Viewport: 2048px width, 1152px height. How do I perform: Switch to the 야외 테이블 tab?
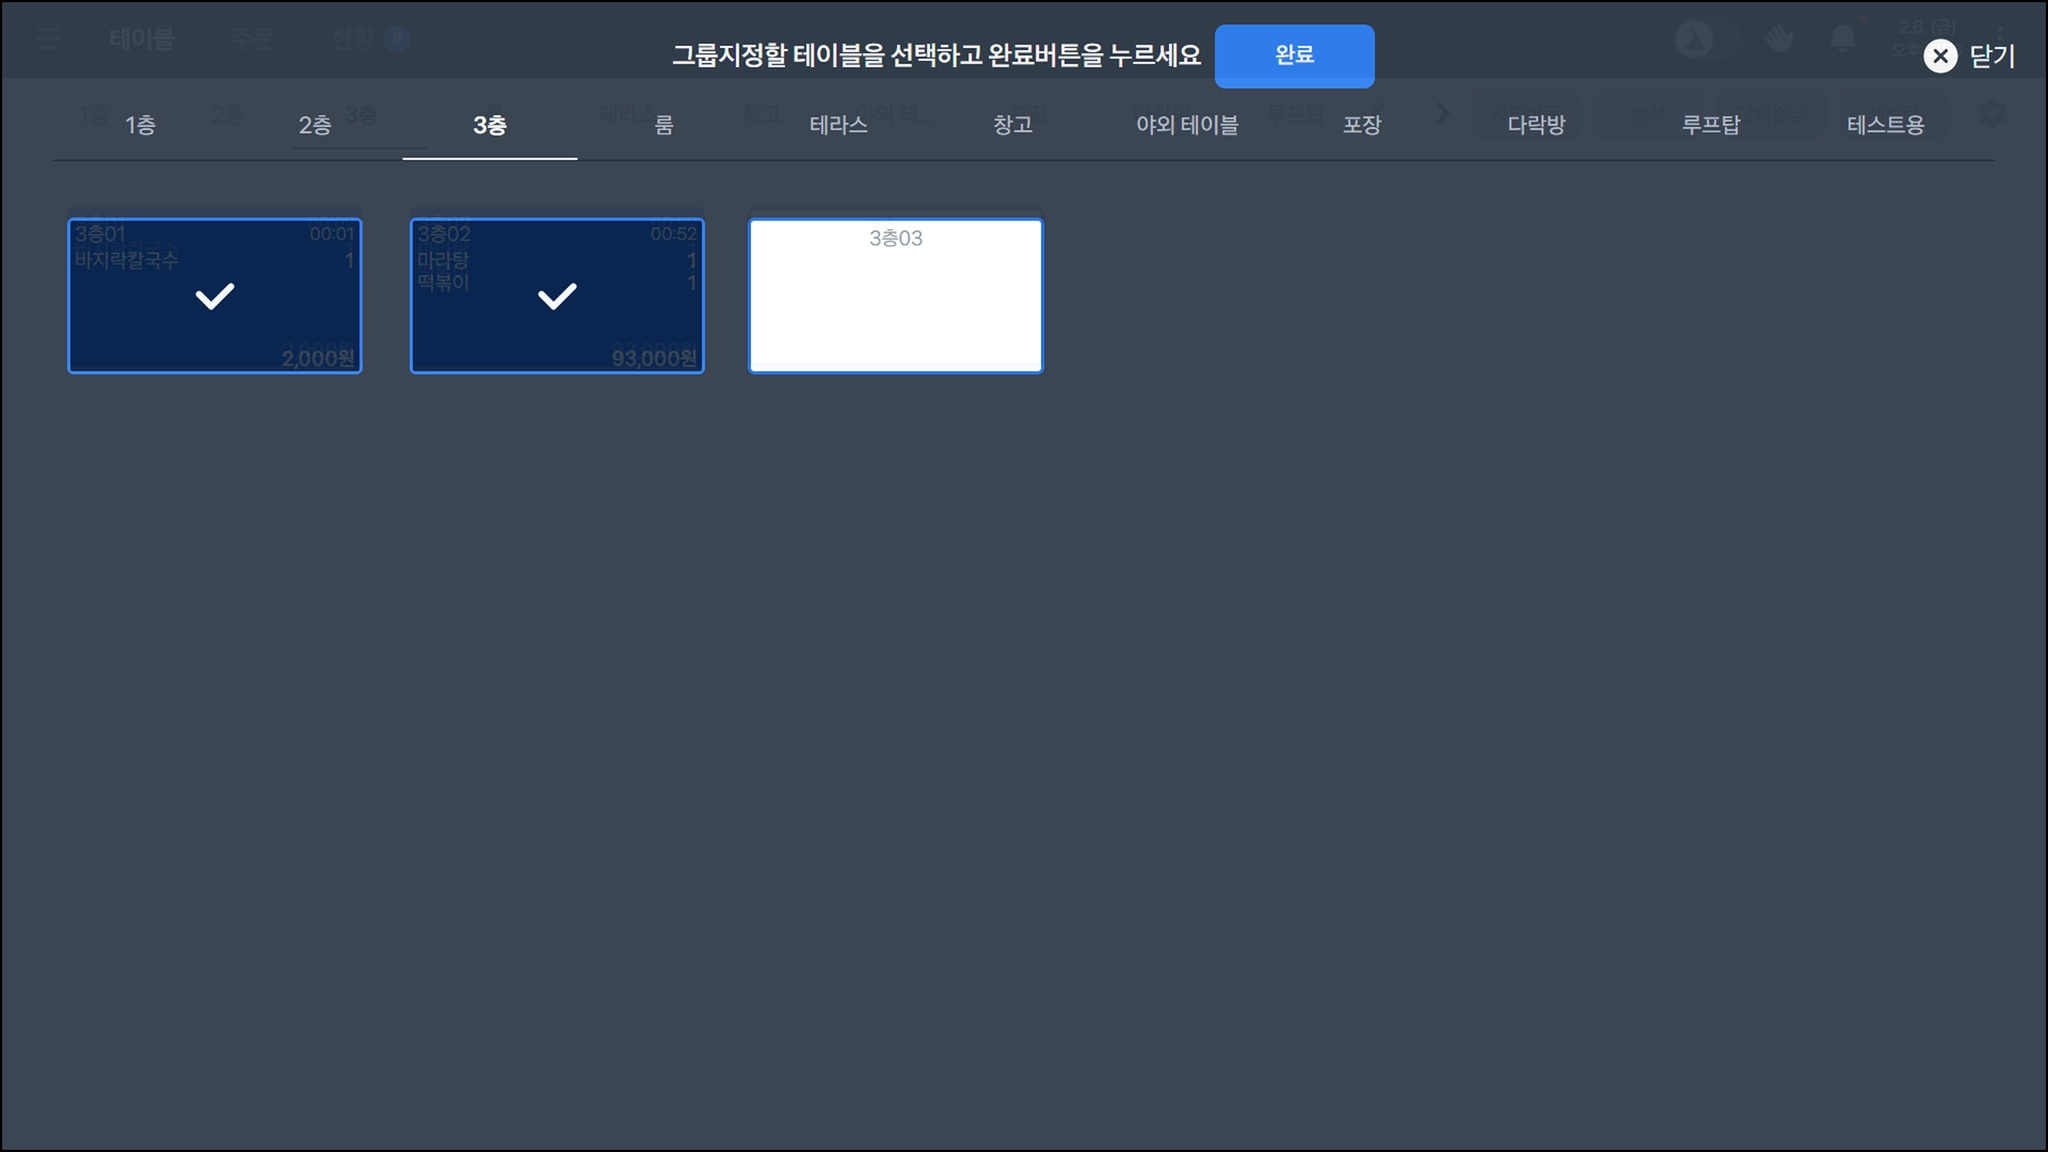1187,125
